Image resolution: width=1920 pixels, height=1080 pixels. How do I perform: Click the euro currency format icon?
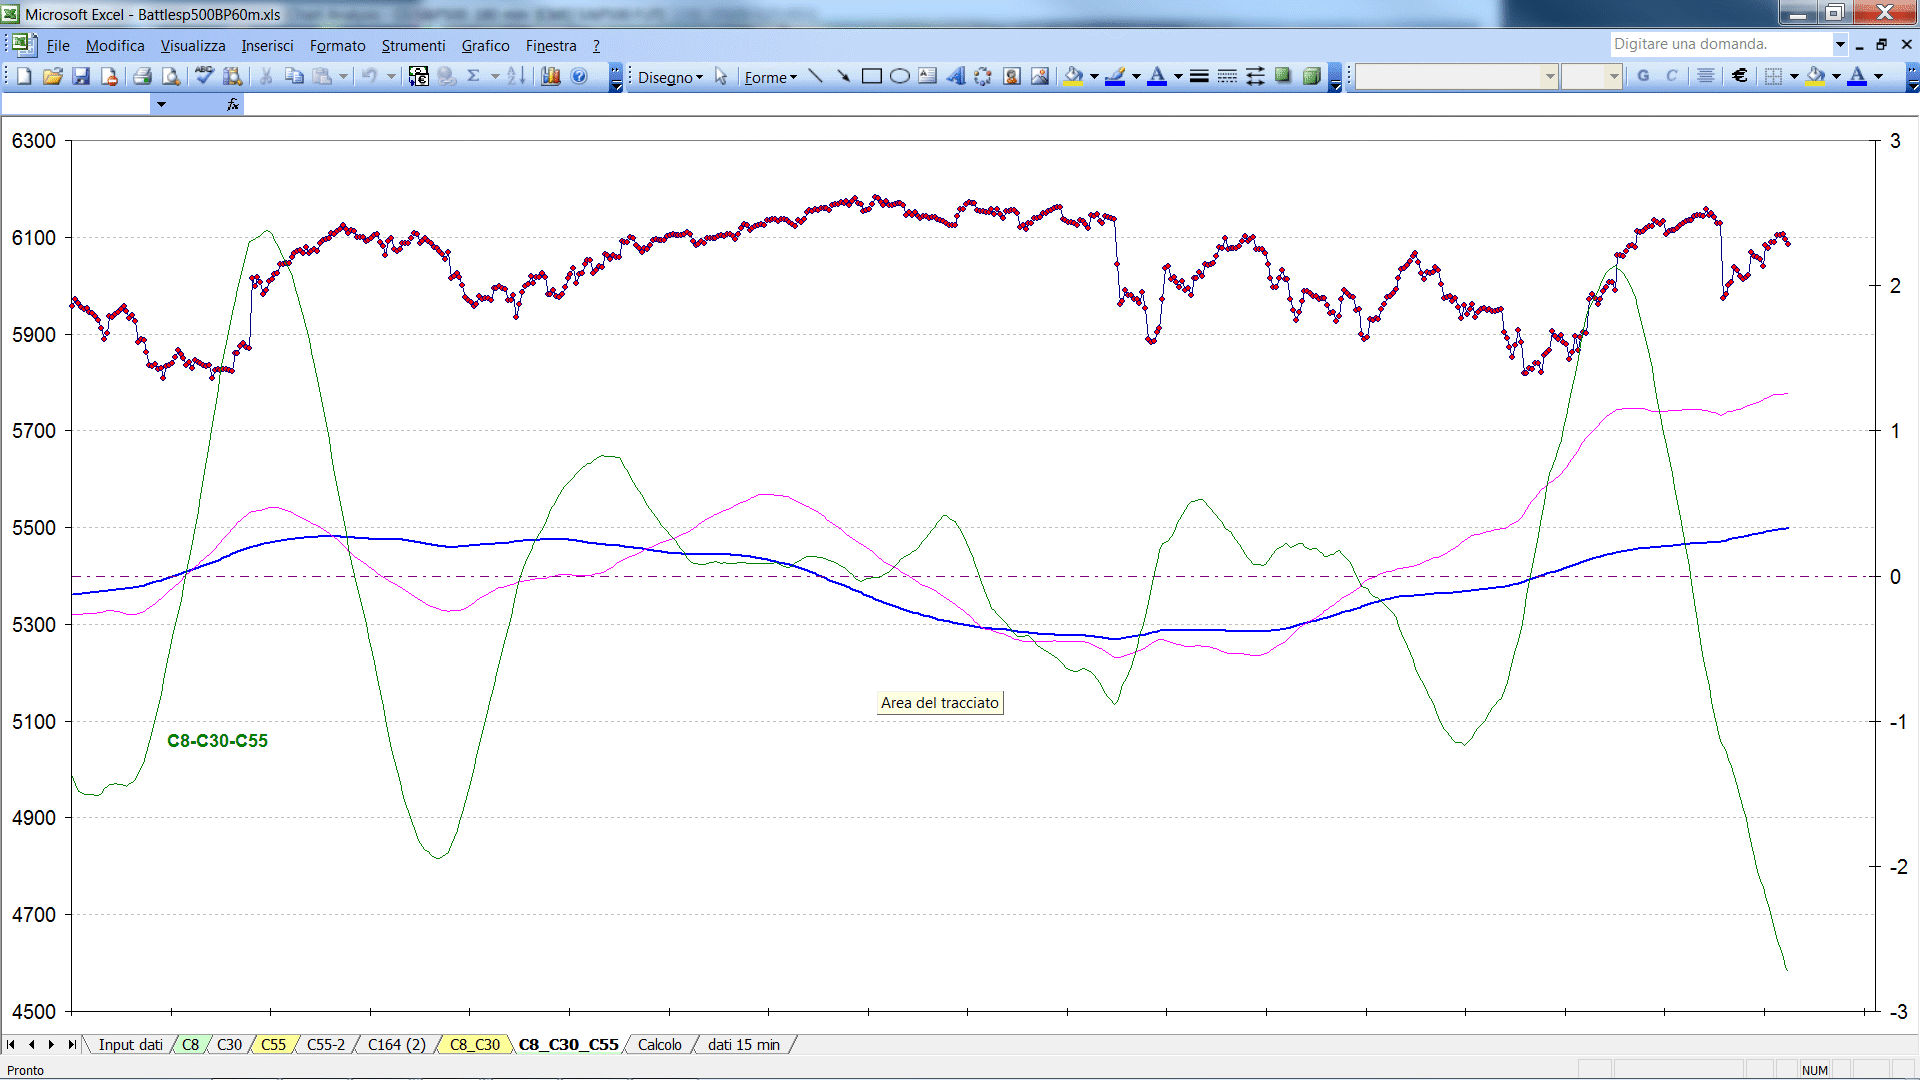pos(1740,76)
